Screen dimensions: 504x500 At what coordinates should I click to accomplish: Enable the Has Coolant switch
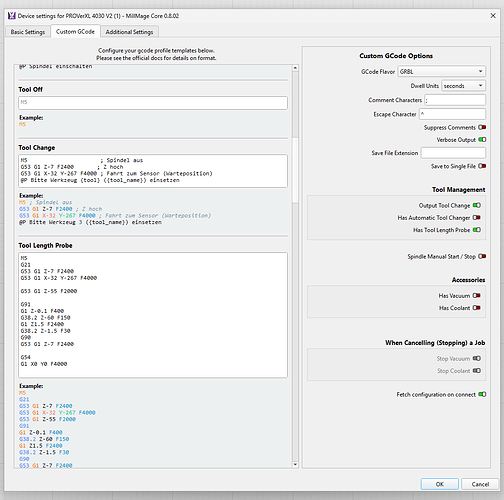(x=477, y=308)
